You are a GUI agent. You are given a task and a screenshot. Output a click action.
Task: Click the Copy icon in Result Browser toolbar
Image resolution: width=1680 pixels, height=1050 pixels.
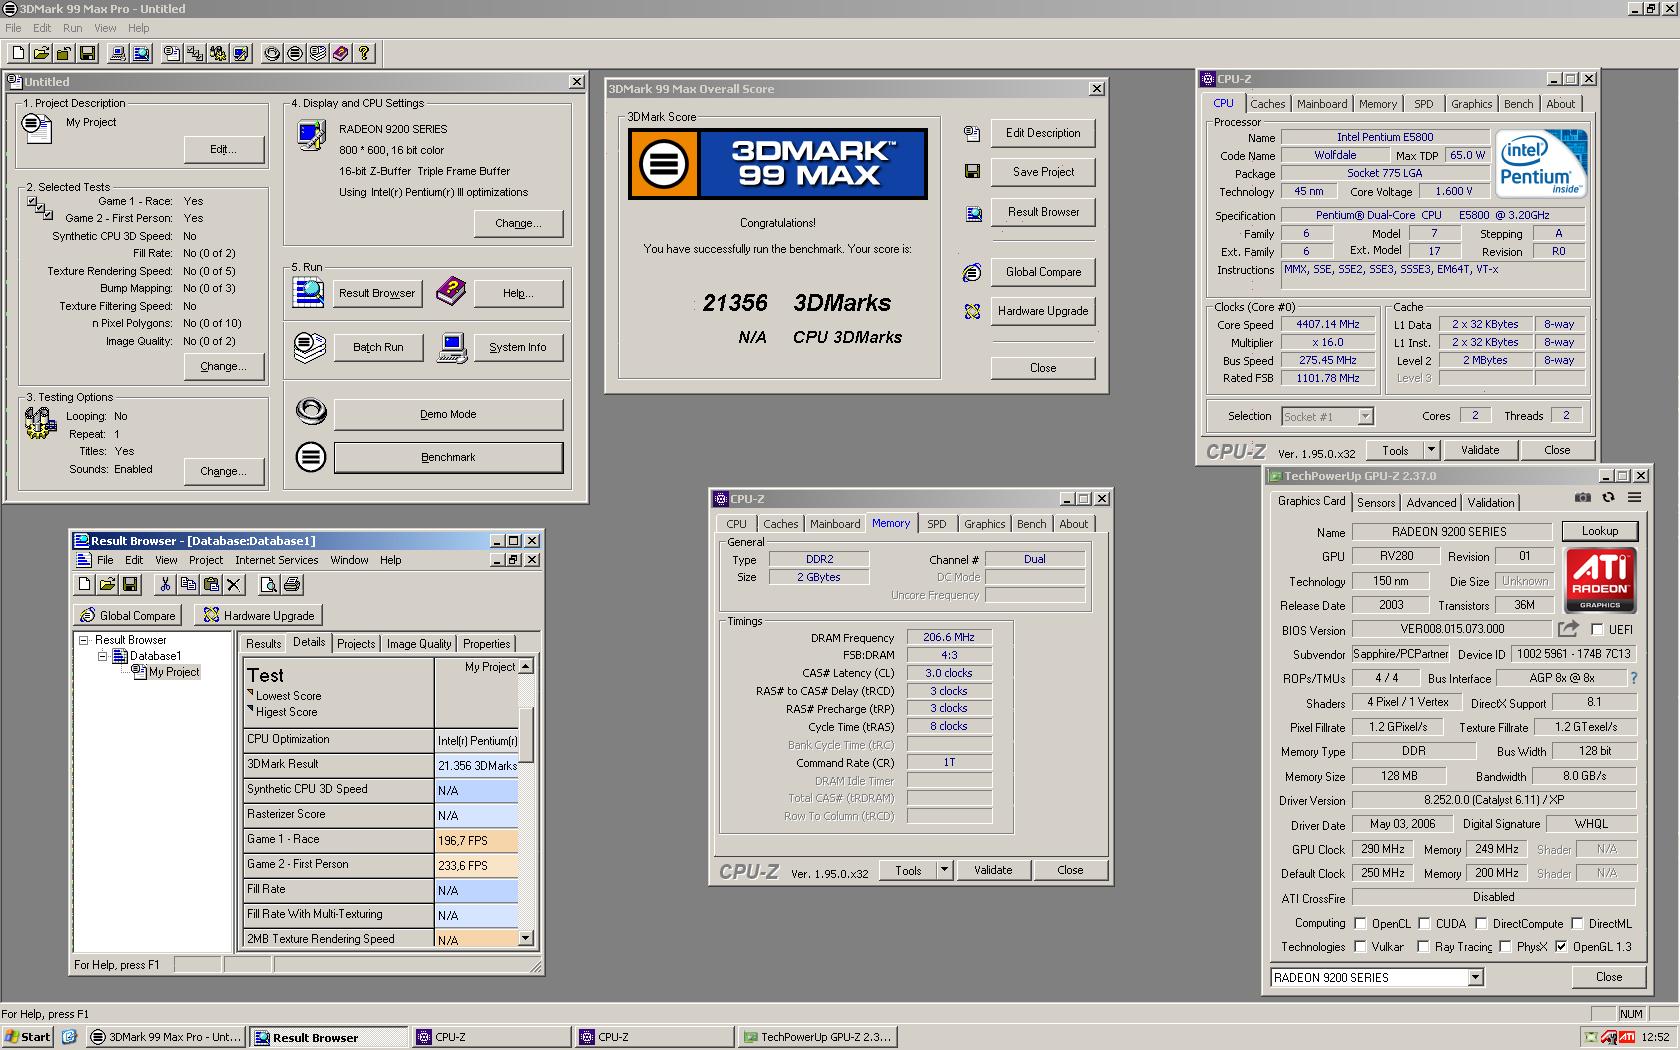tap(188, 584)
